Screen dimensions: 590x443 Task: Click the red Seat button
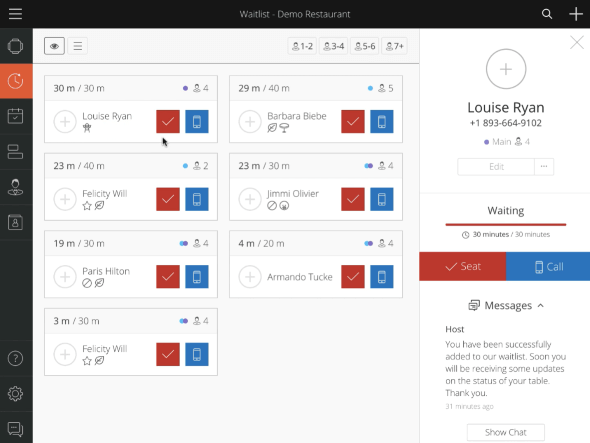pos(462,266)
